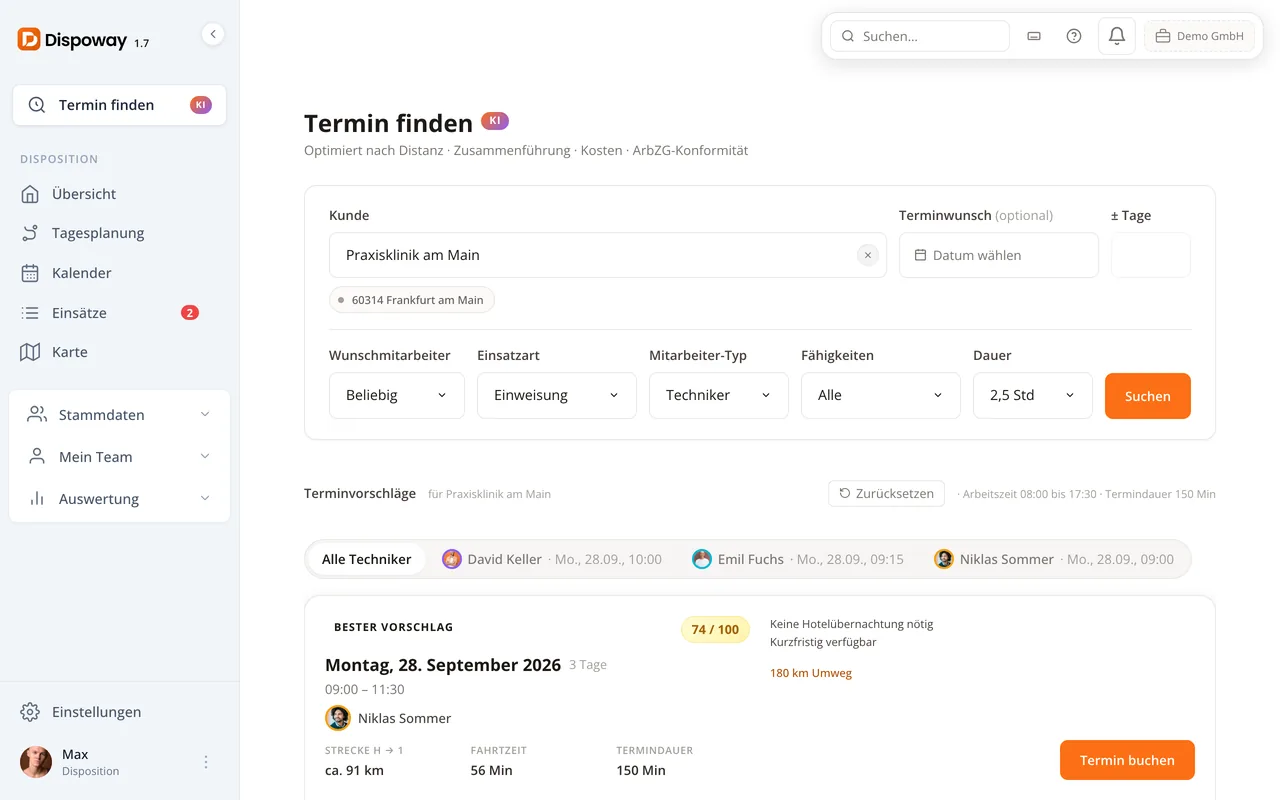1280x800 pixels.
Task: Clear the Praxisklinik am Main customer field
Action: click(868, 255)
